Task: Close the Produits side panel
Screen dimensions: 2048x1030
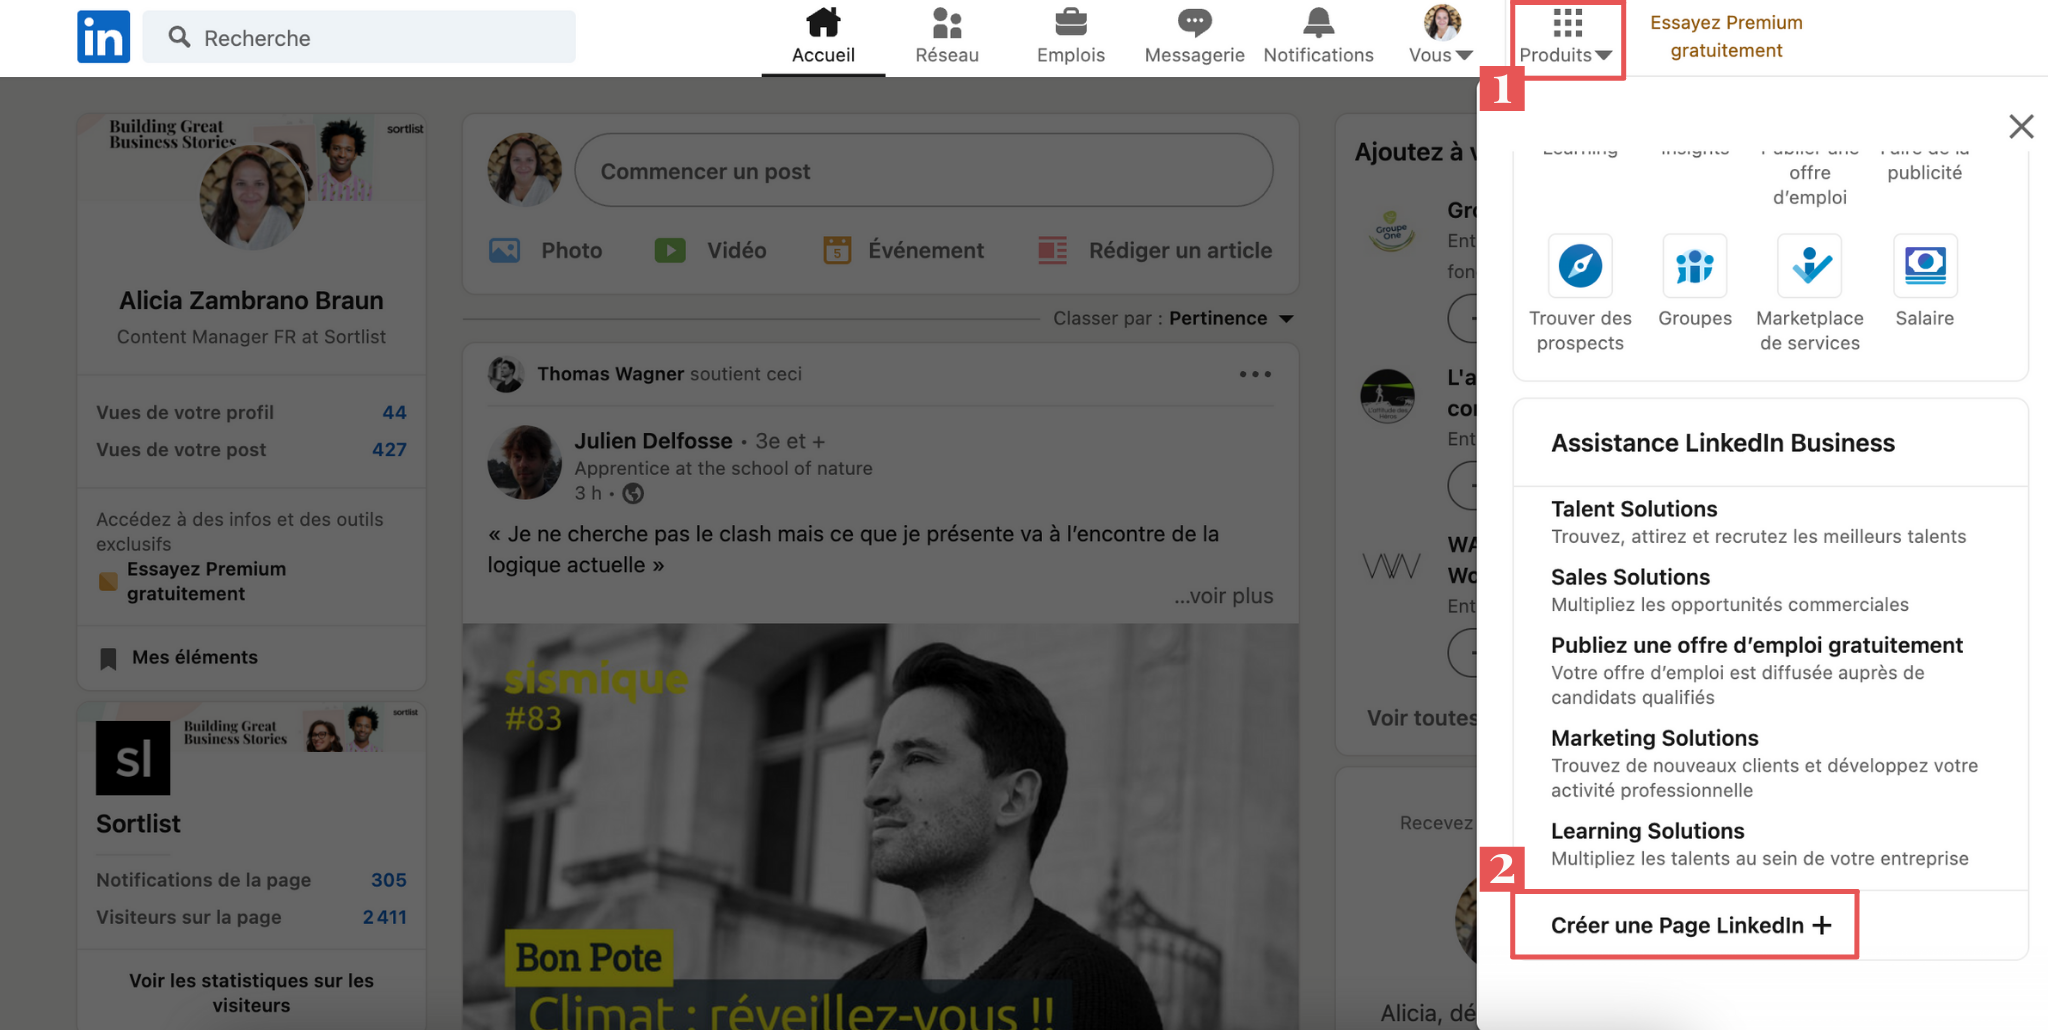Action: pos(2021,127)
